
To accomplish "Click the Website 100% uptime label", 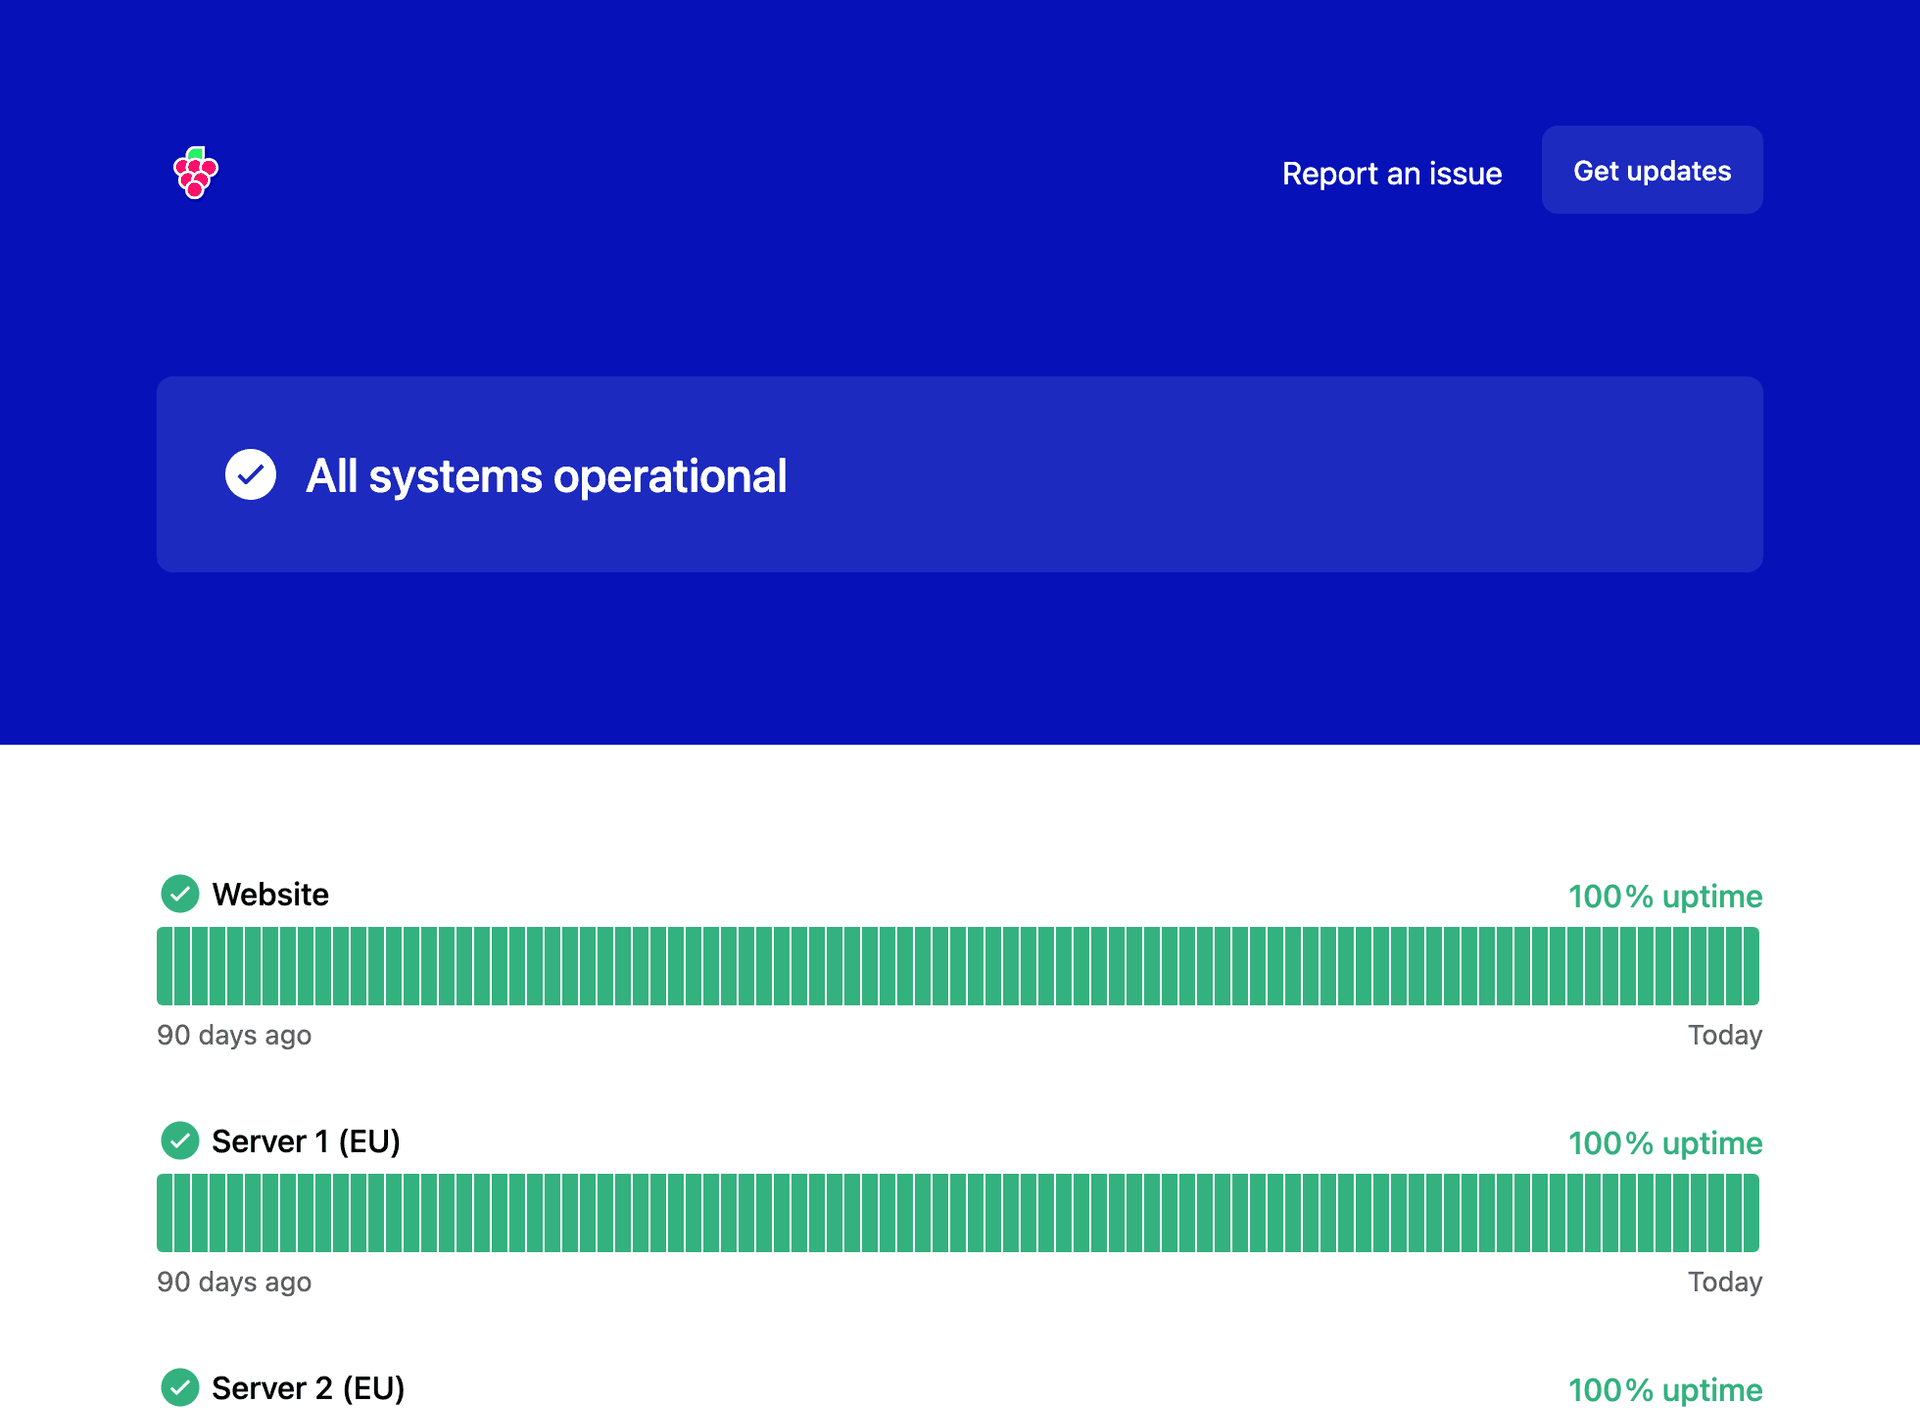I will pyautogui.click(x=1664, y=896).
